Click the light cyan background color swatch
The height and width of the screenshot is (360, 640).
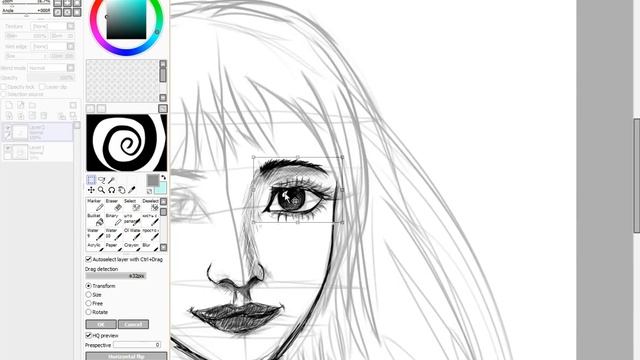[160, 188]
